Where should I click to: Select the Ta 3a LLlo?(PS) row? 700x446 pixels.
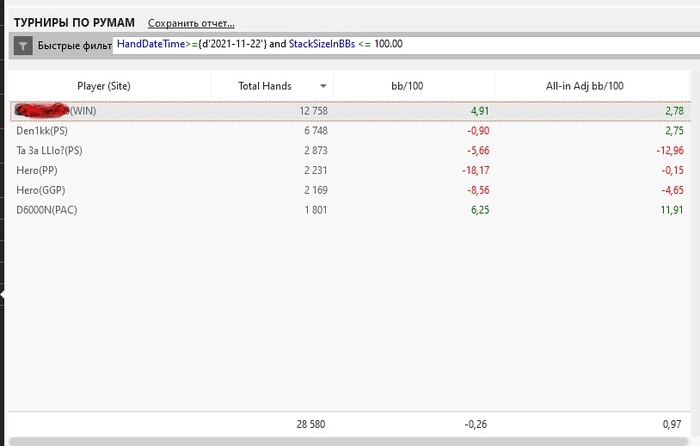350,150
